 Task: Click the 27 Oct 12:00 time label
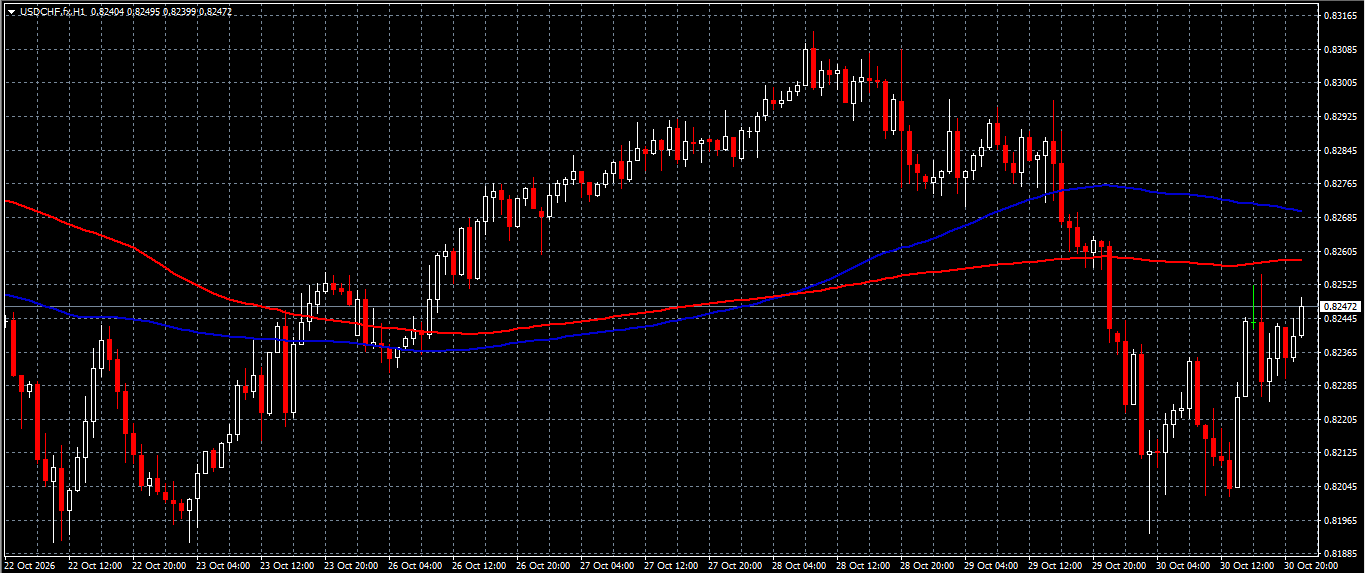[x=671, y=566]
